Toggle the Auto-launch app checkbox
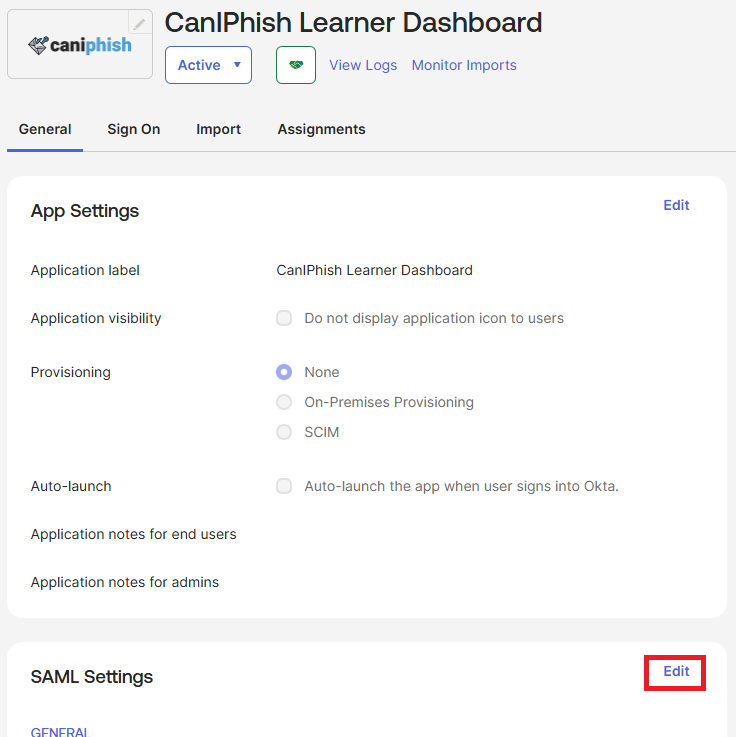 point(284,486)
